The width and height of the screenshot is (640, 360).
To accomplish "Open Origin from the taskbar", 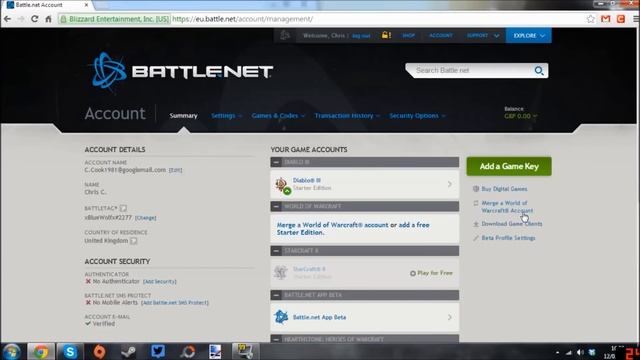I will tap(99, 351).
